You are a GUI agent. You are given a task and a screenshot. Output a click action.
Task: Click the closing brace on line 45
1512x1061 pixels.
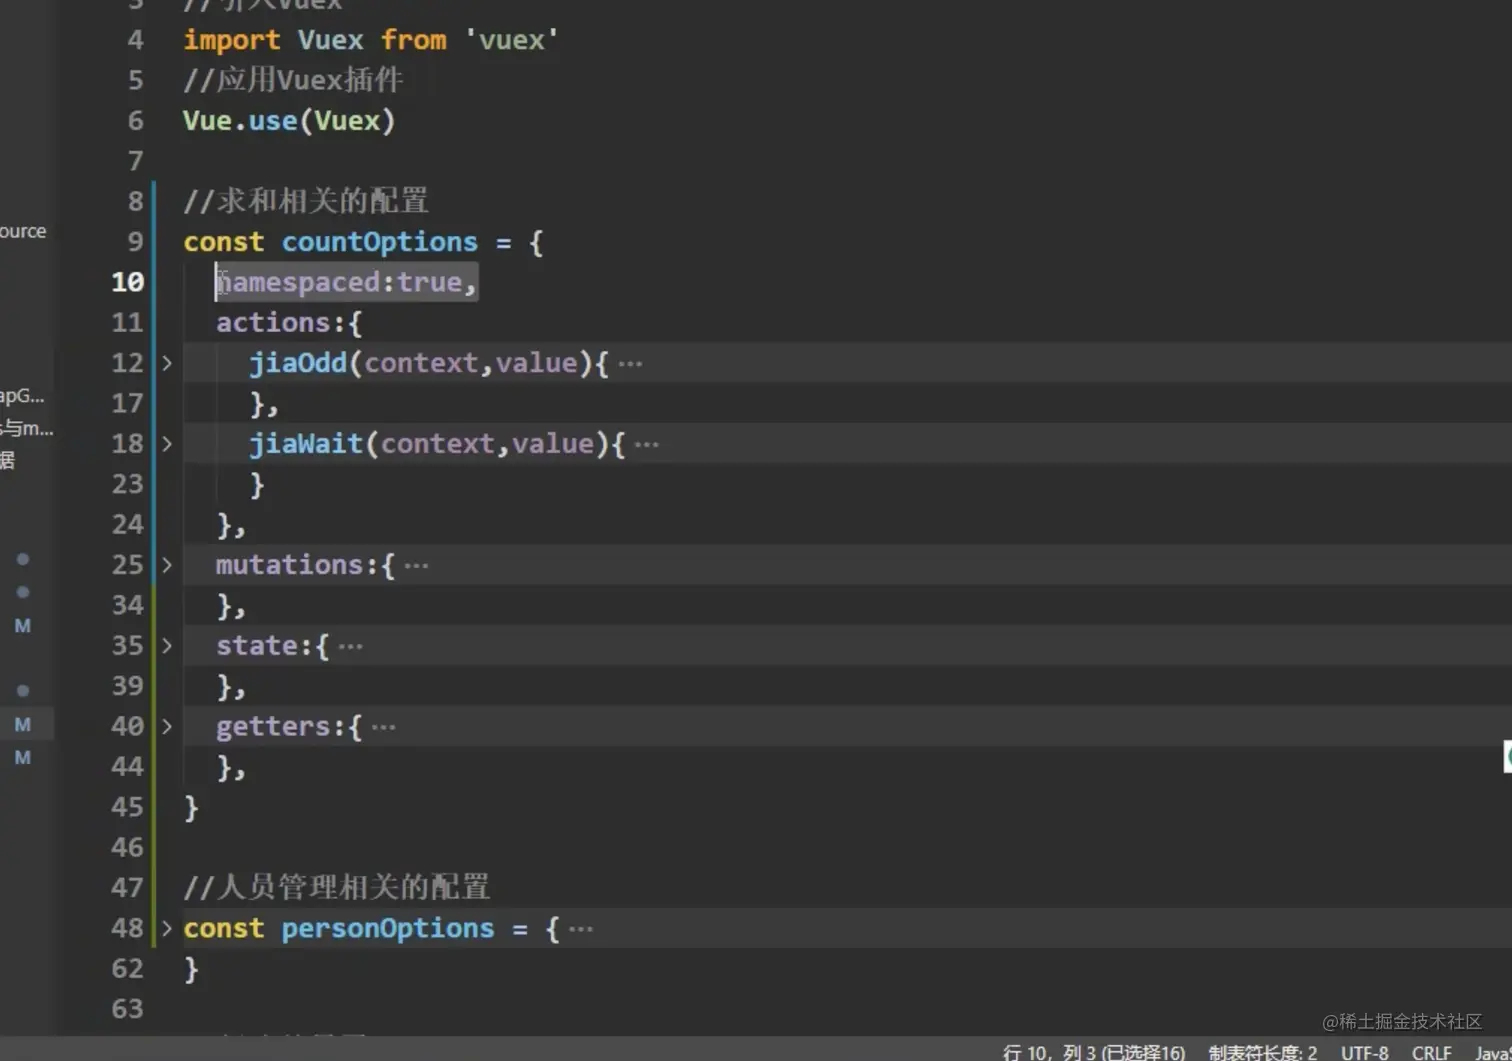pyautogui.click(x=191, y=808)
